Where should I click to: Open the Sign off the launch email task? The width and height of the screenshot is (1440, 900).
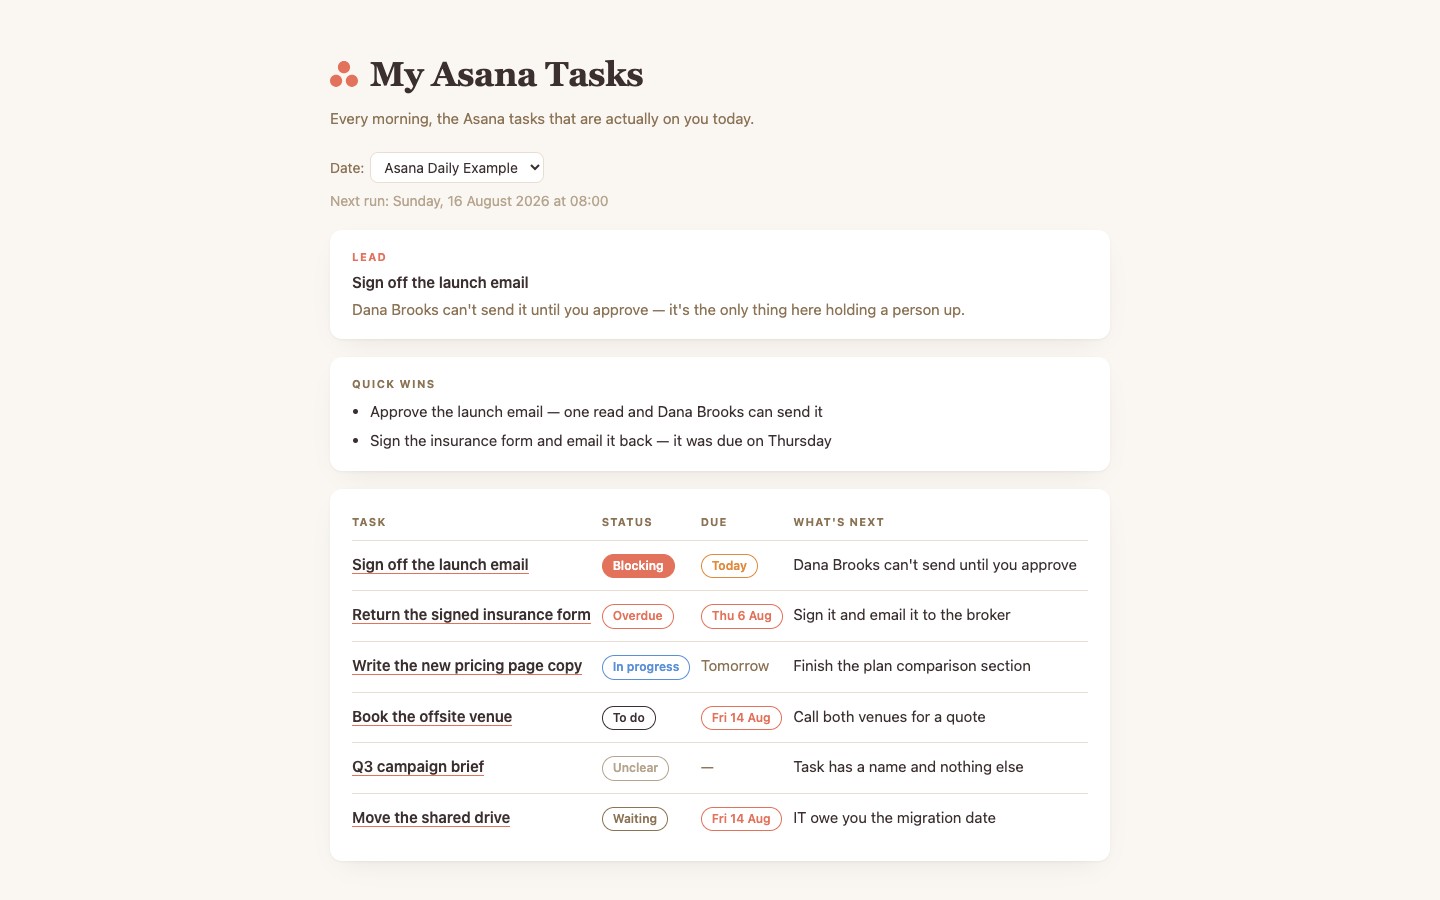(440, 565)
